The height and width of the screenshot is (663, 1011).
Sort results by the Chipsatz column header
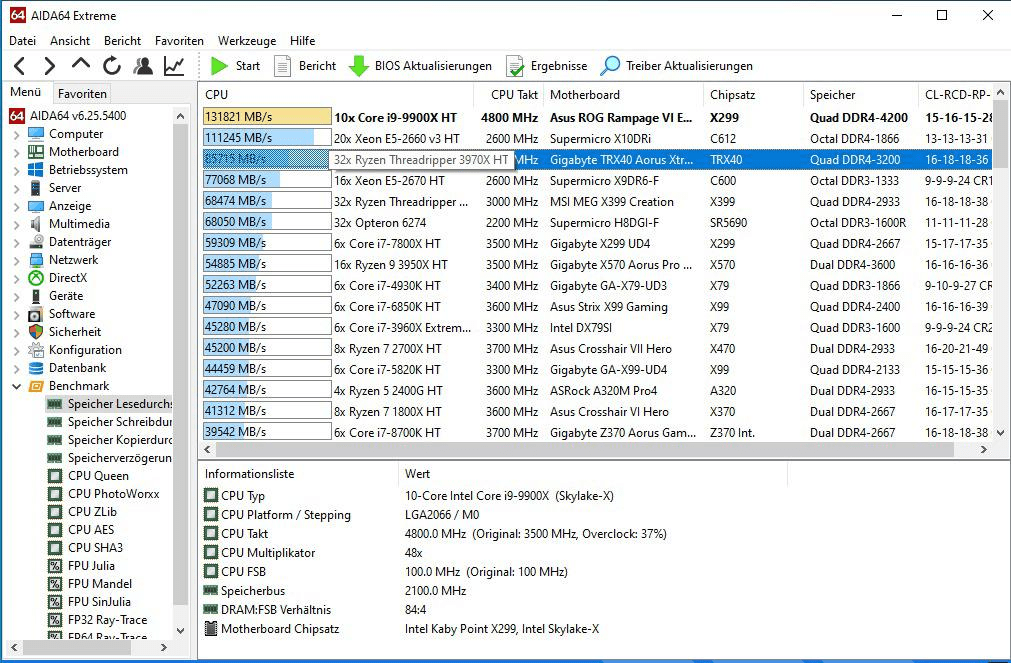click(x=754, y=95)
